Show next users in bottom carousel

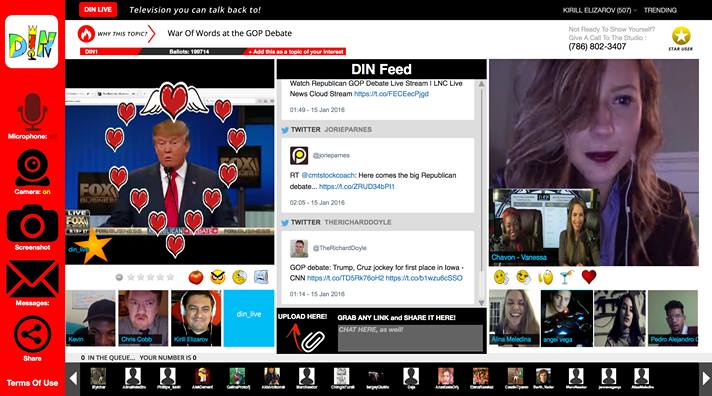[706, 378]
